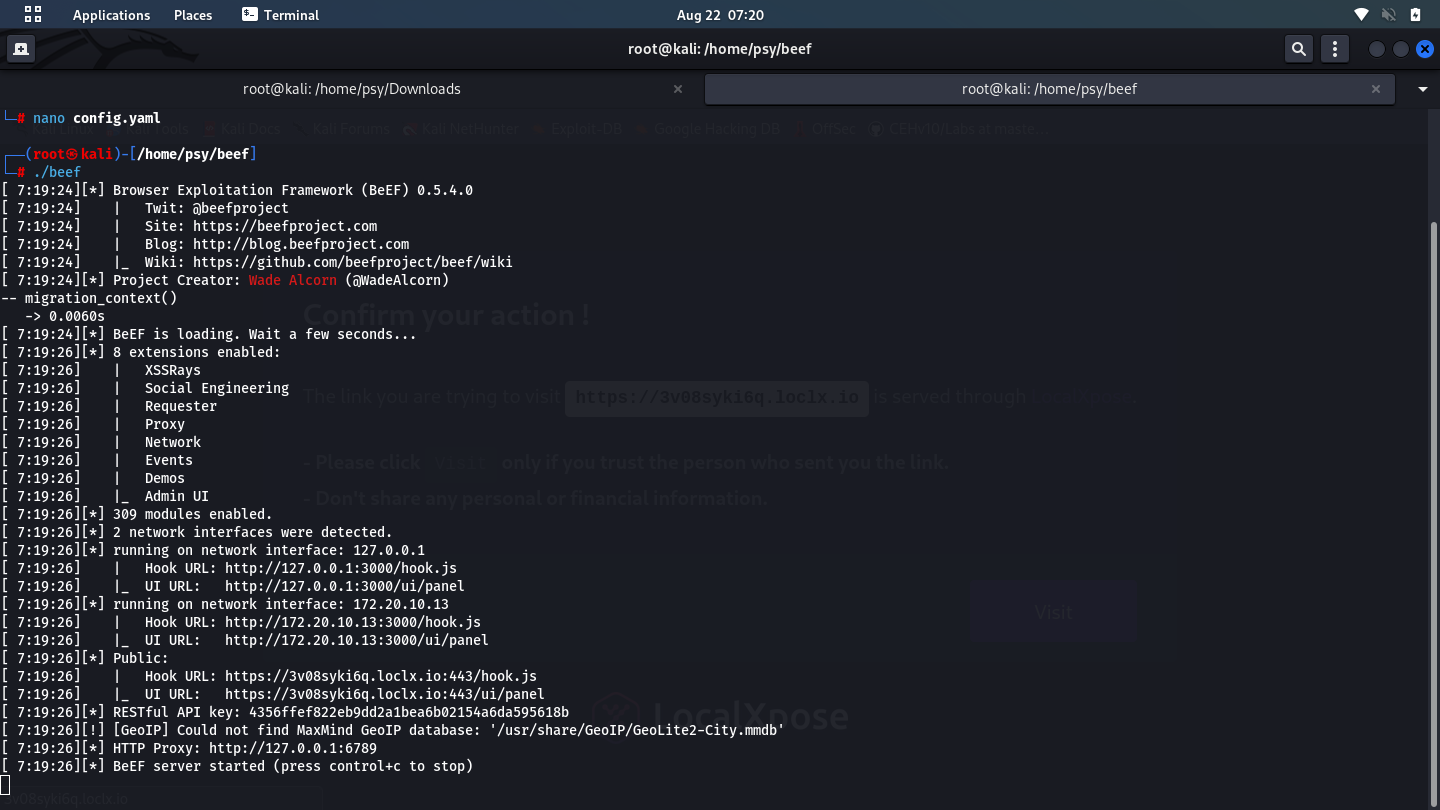Open the Places menu

click(192, 14)
